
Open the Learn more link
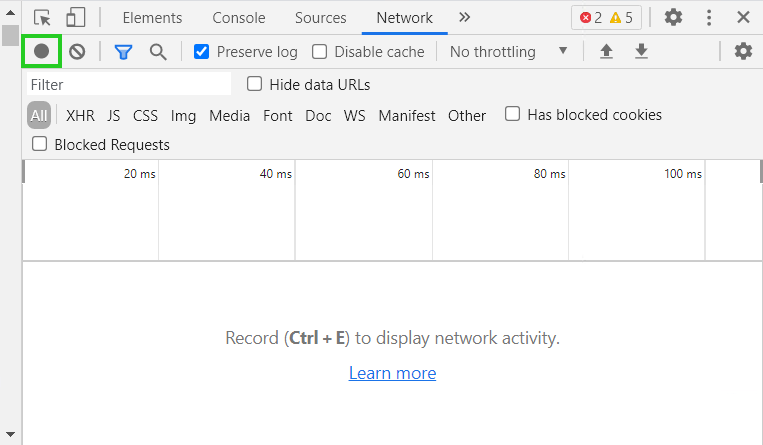[x=392, y=373]
